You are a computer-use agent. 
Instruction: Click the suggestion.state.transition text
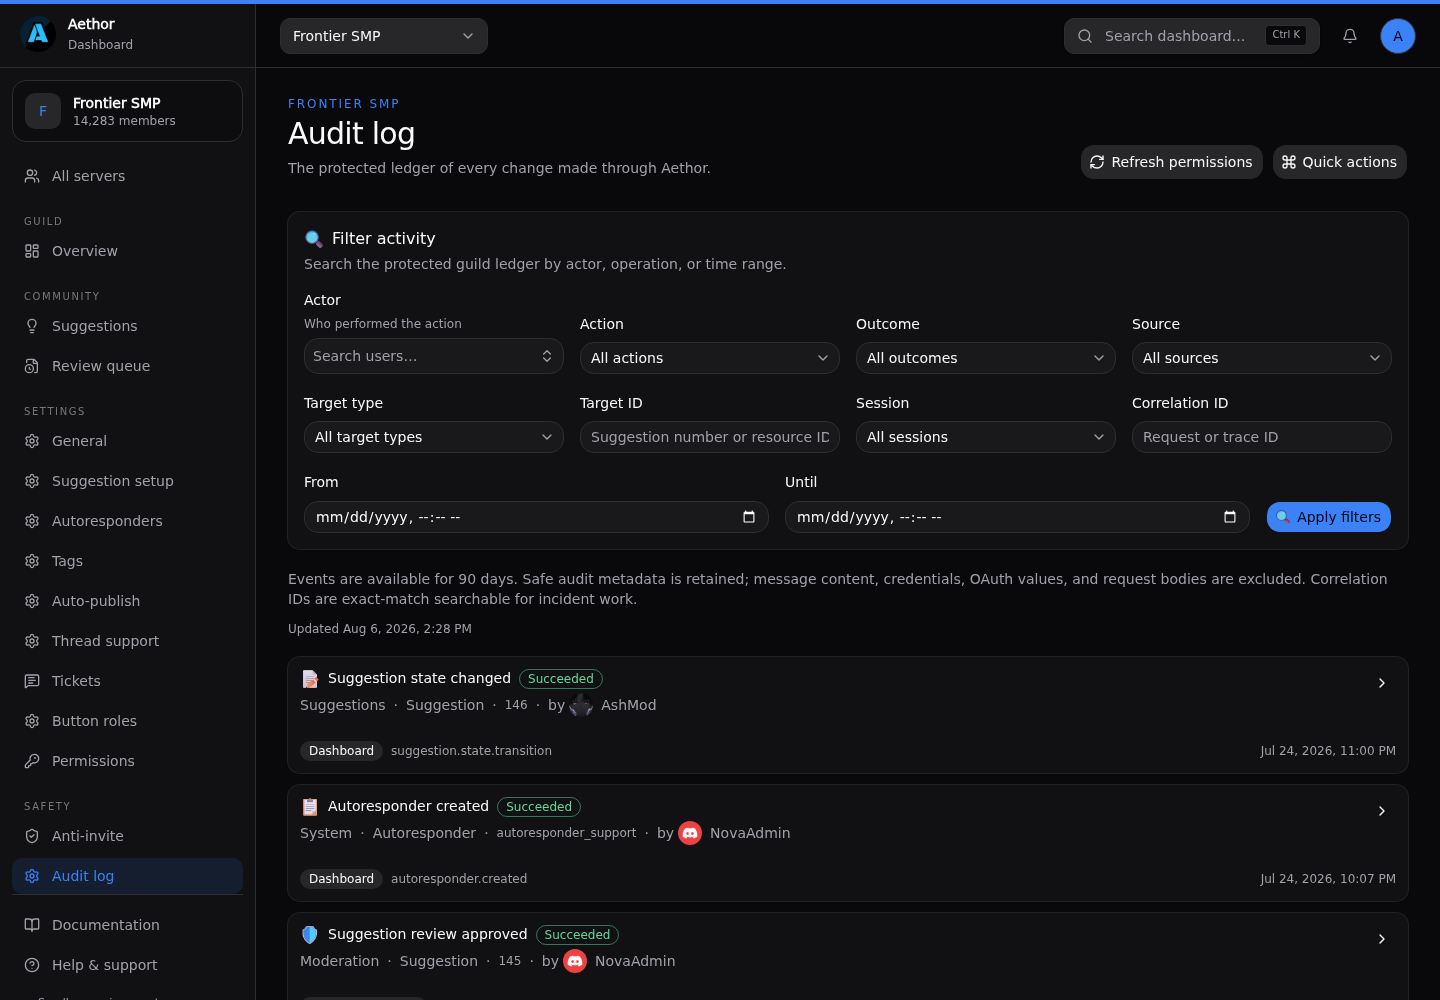471,751
